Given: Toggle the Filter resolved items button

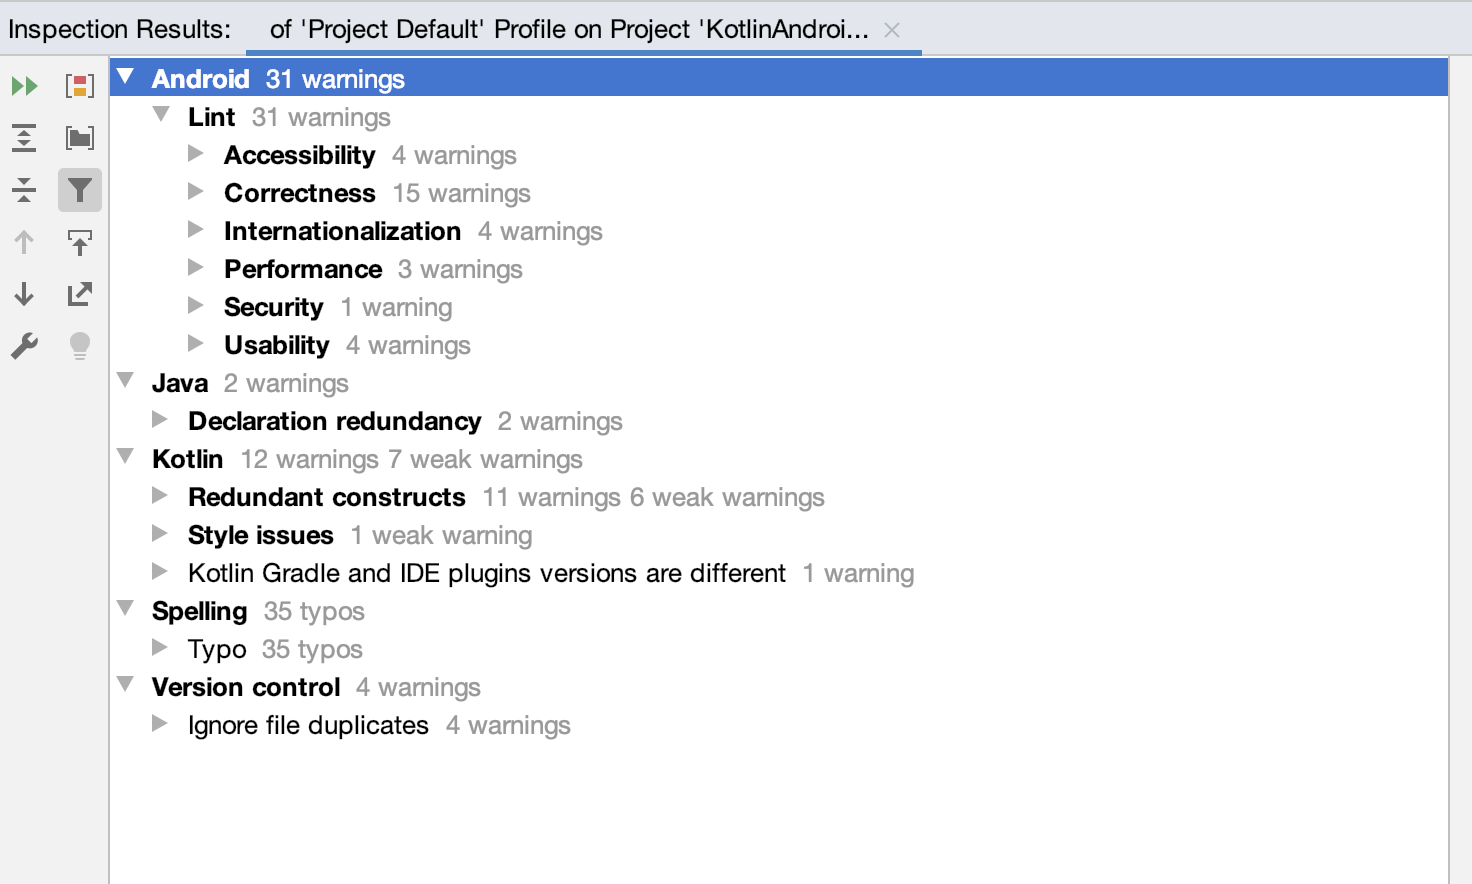Looking at the screenshot, I should [80, 190].
